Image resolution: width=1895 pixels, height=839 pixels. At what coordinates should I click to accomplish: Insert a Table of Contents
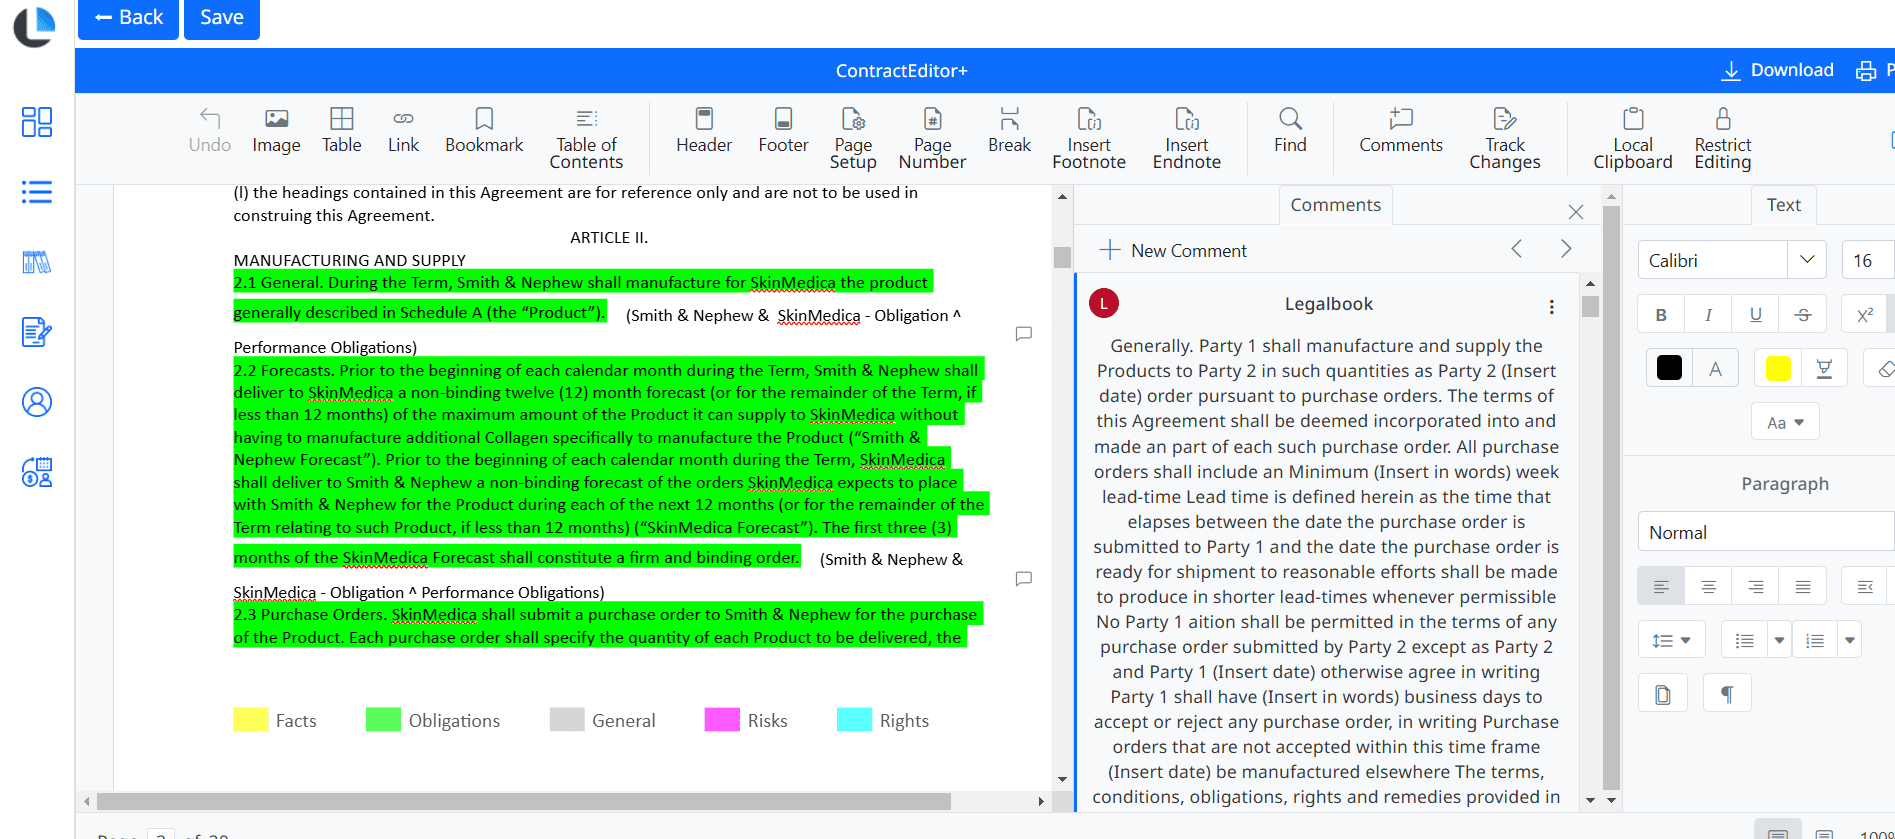[586, 139]
